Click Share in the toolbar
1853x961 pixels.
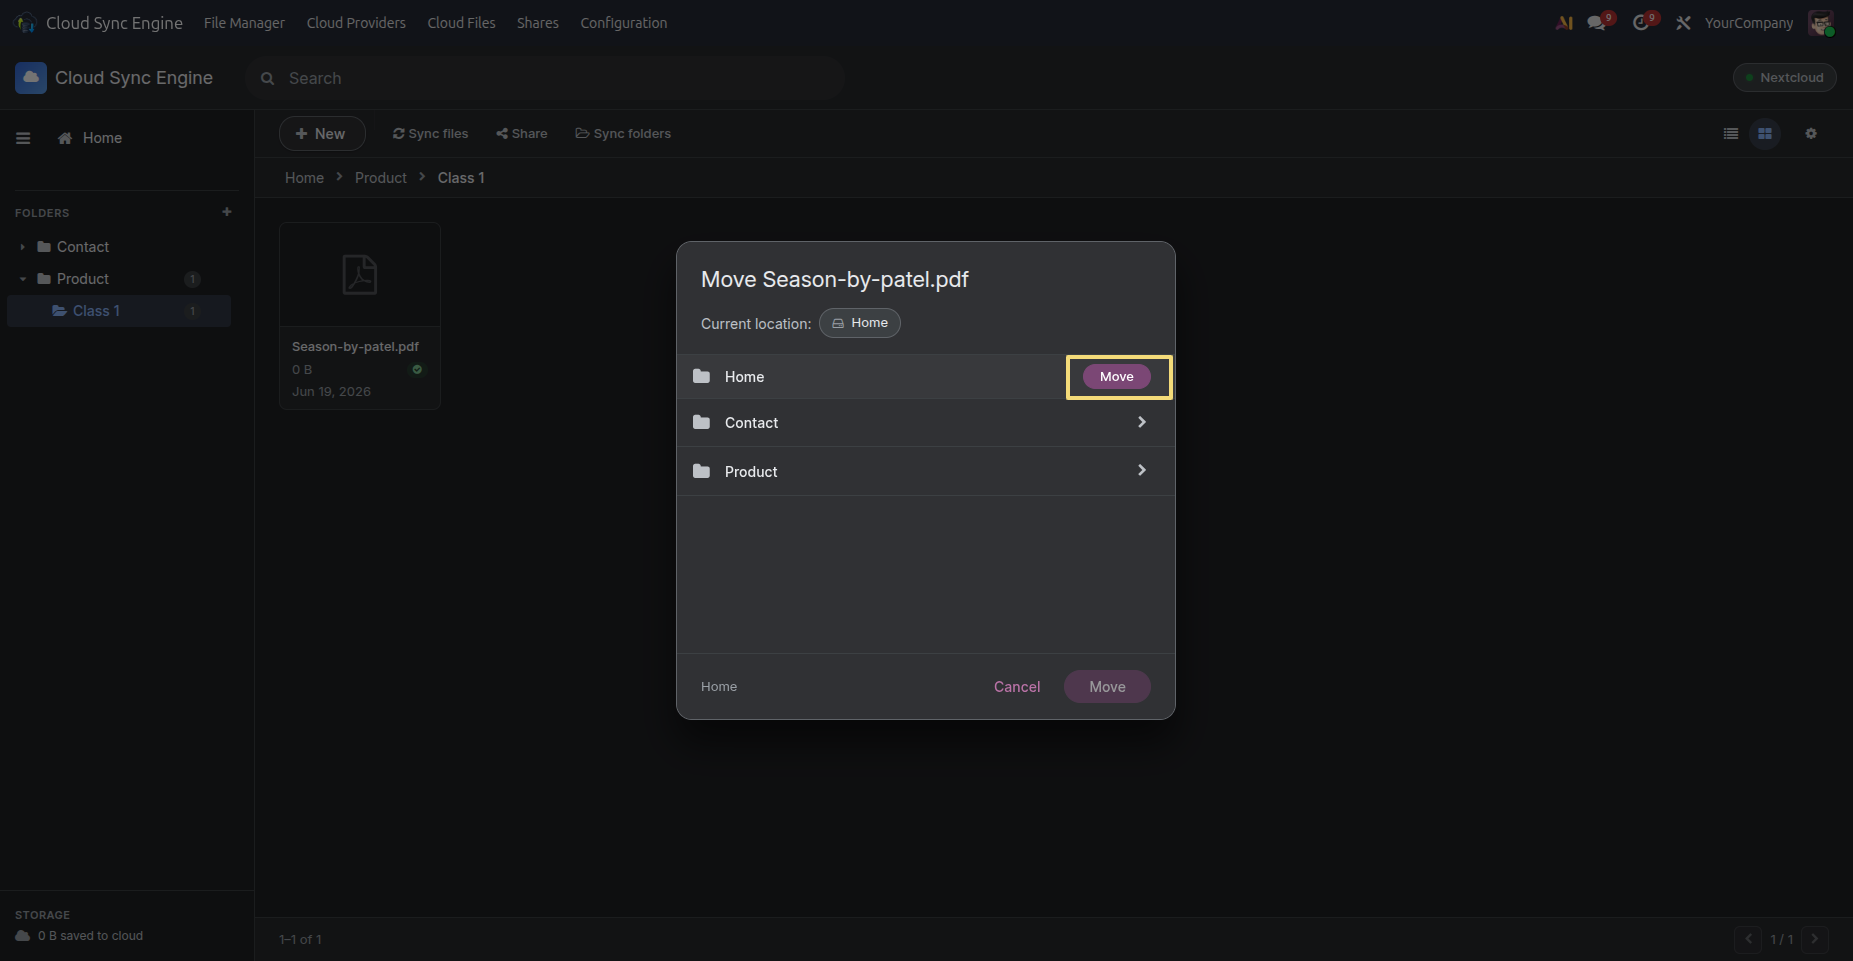(522, 134)
